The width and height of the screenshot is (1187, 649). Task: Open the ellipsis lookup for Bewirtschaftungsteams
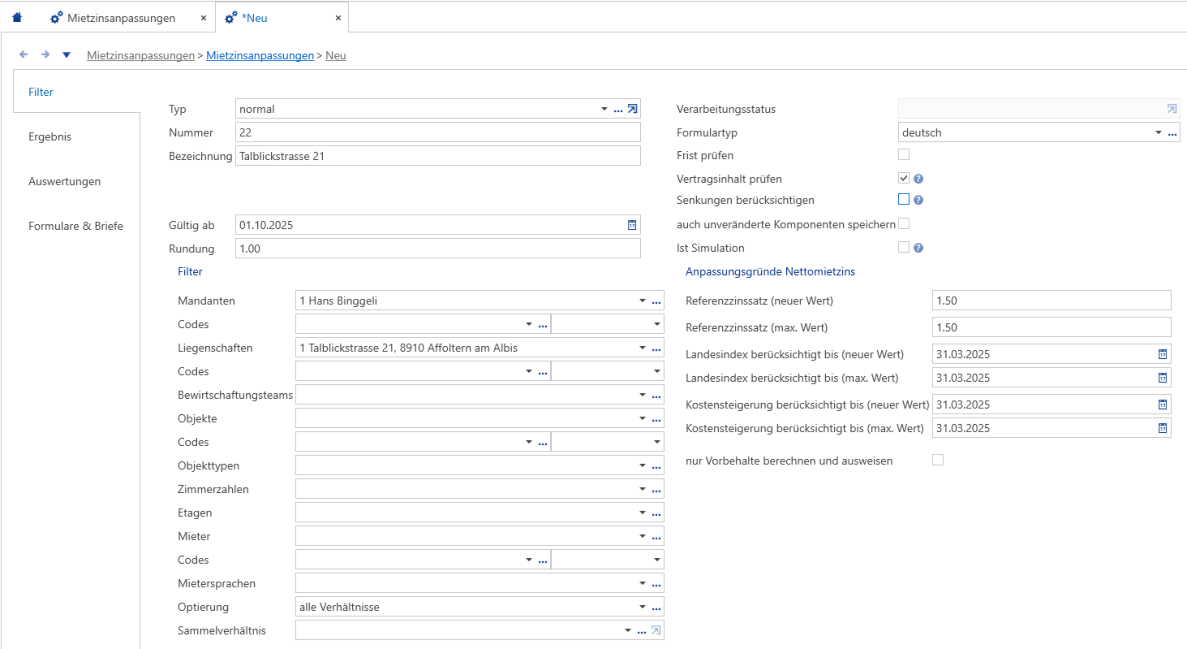[656, 395]
